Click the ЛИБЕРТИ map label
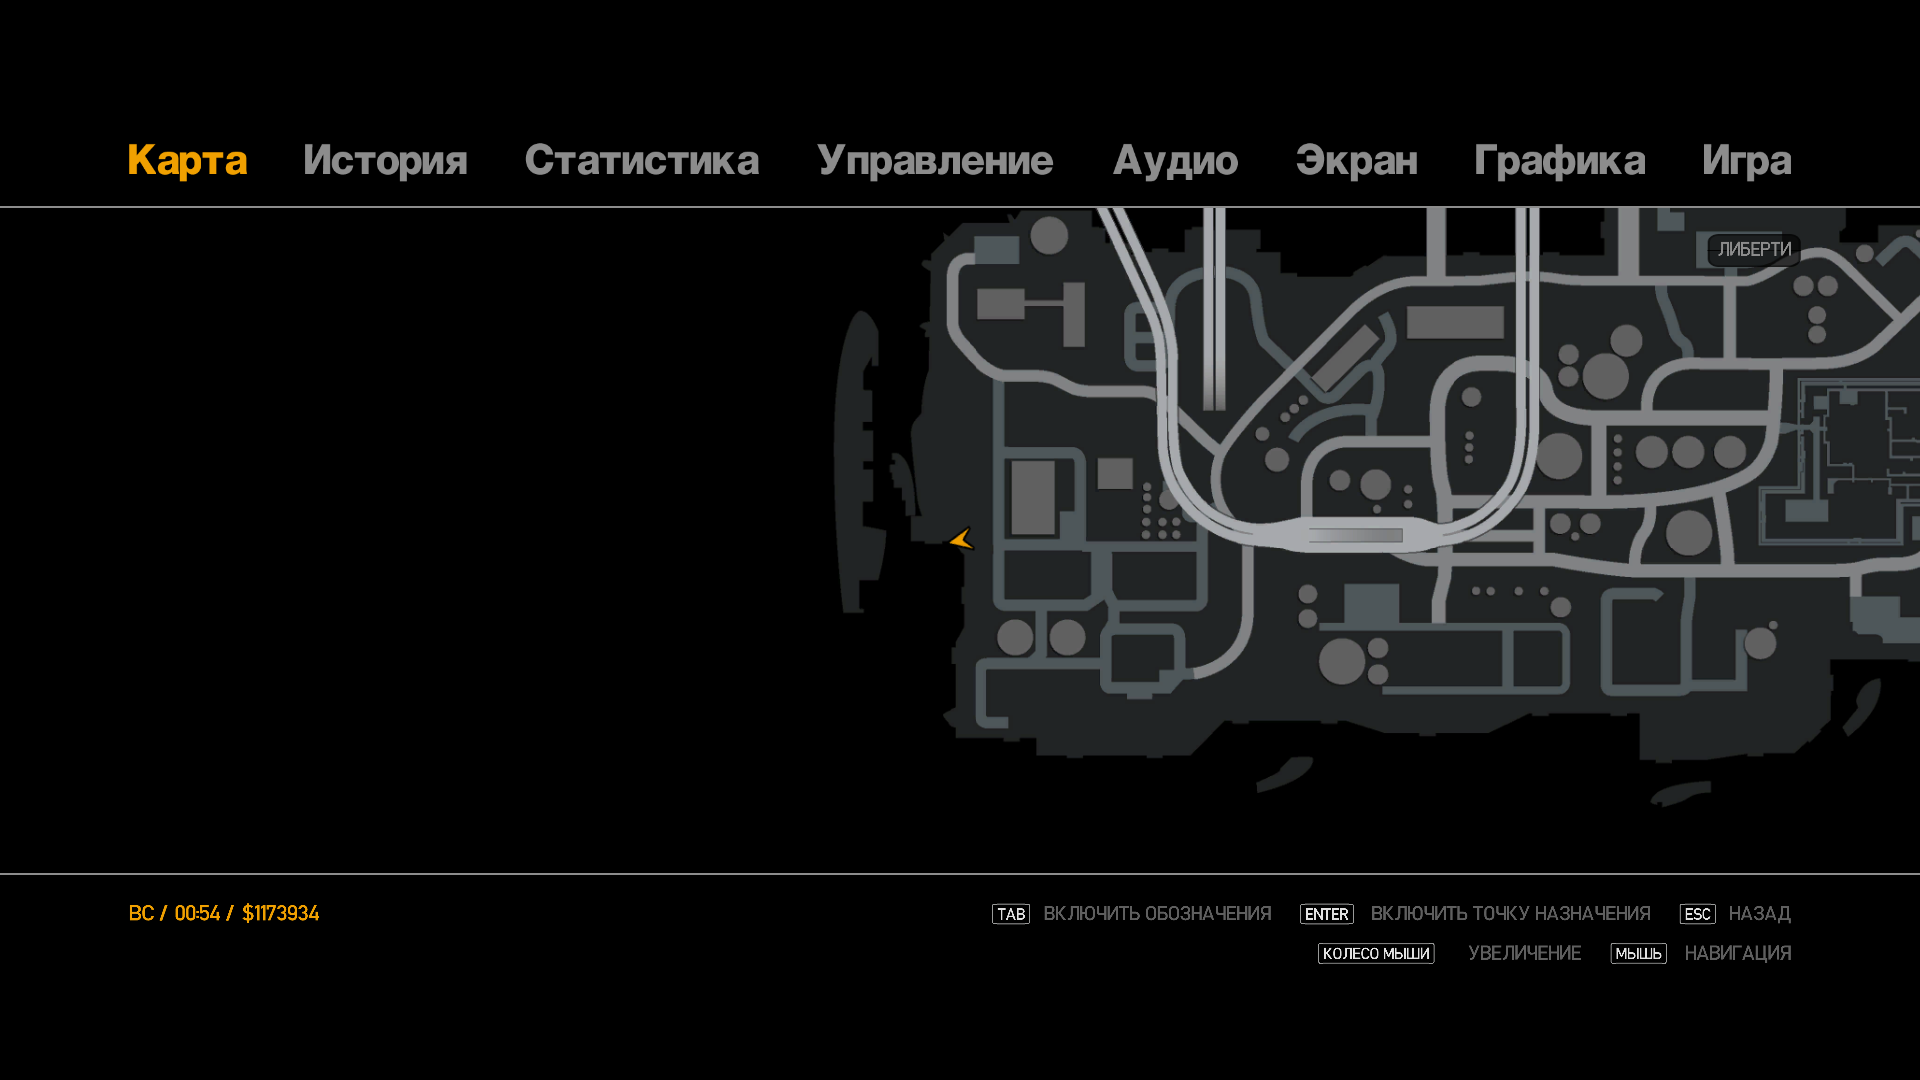Image resolution: width=1920 pixels, height=1080 pixels. pos(1754,250)
